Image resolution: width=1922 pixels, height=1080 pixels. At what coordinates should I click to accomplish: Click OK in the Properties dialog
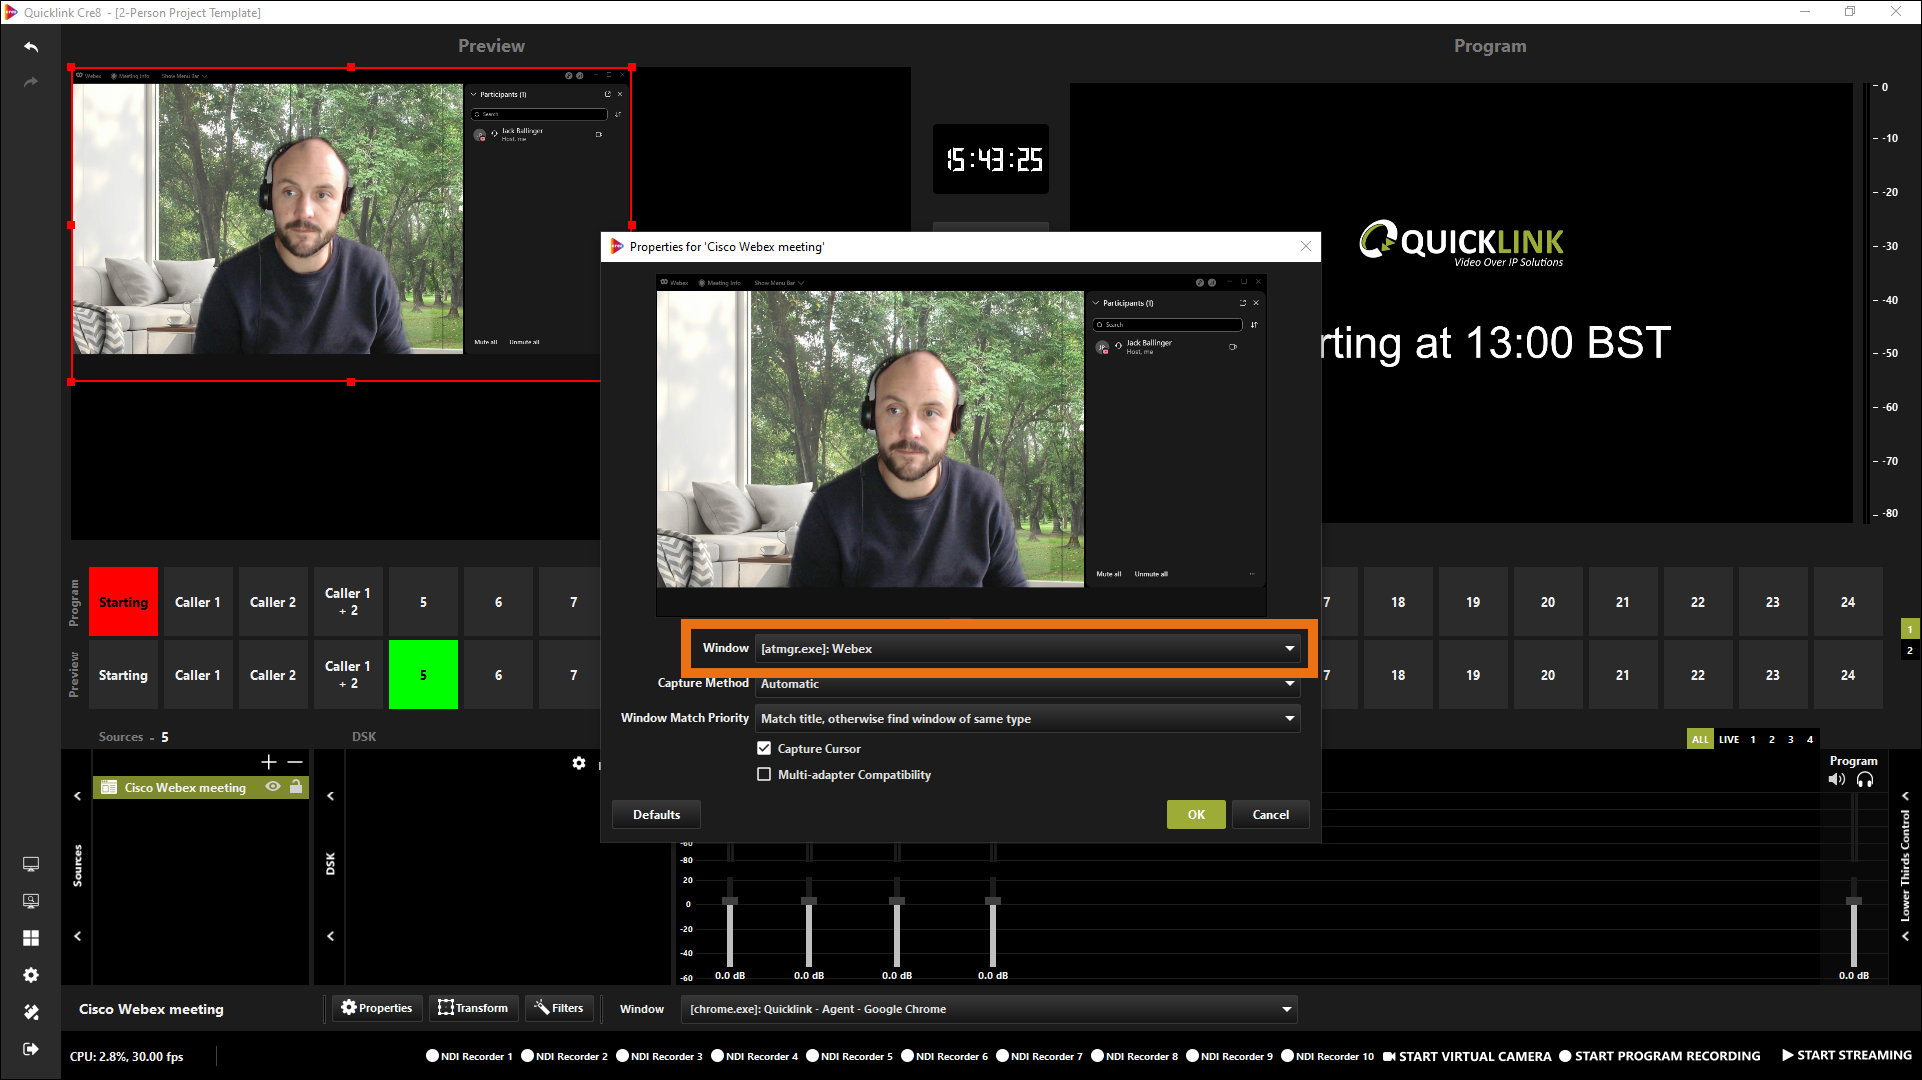click(x=1196, y=815)
